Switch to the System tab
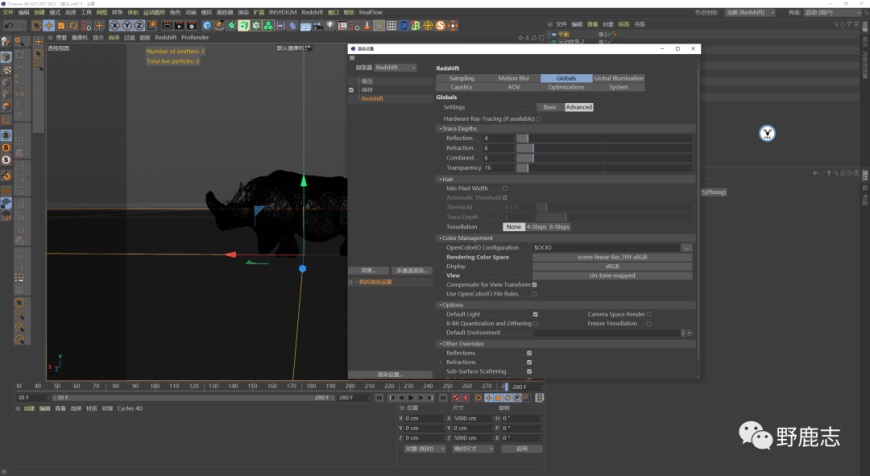The image size is (870, 476). (x=619, y=87)
